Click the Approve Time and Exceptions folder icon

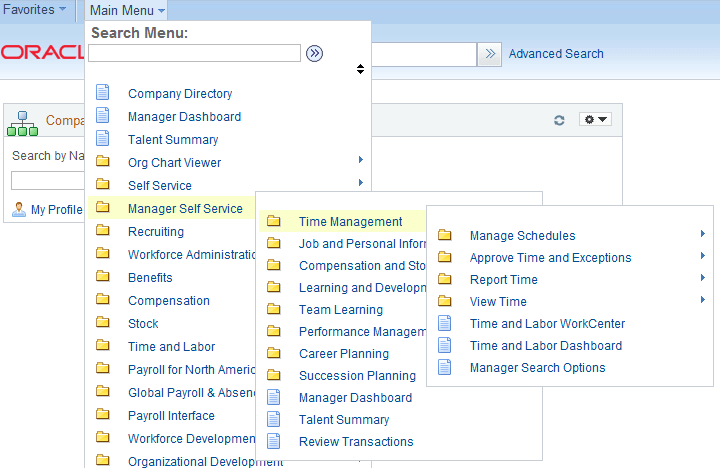(444, 256)
